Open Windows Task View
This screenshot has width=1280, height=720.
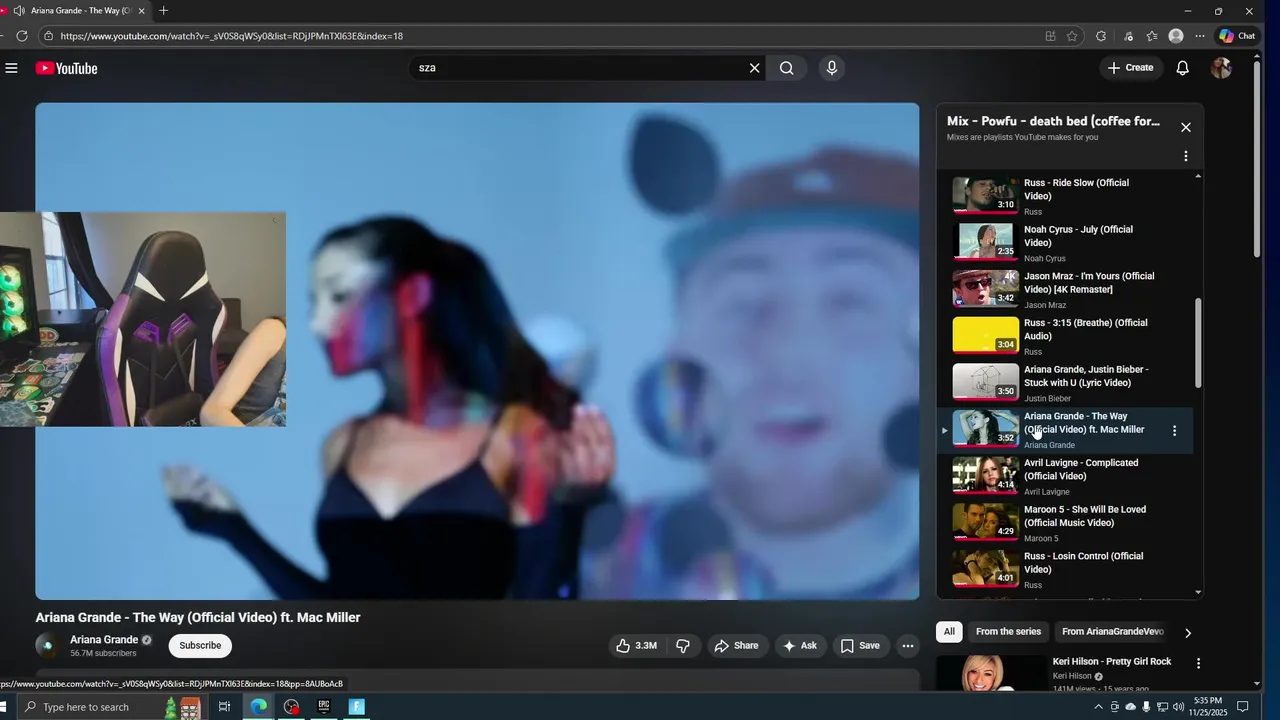[224, 707]
